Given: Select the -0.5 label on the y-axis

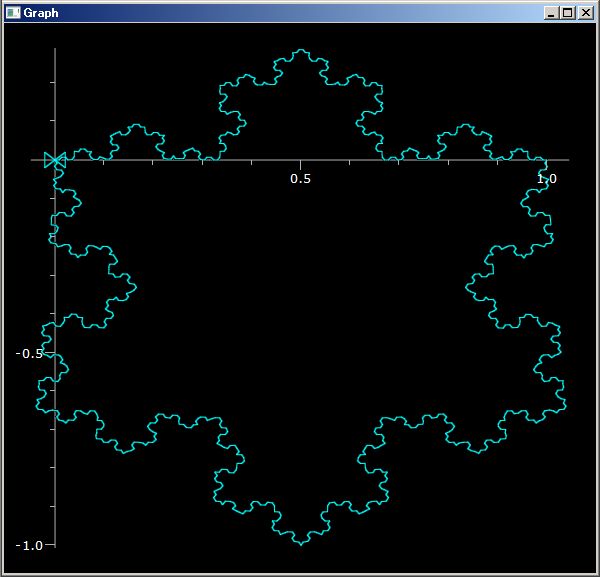Looking at the screenshot, I should click(29, 354).
